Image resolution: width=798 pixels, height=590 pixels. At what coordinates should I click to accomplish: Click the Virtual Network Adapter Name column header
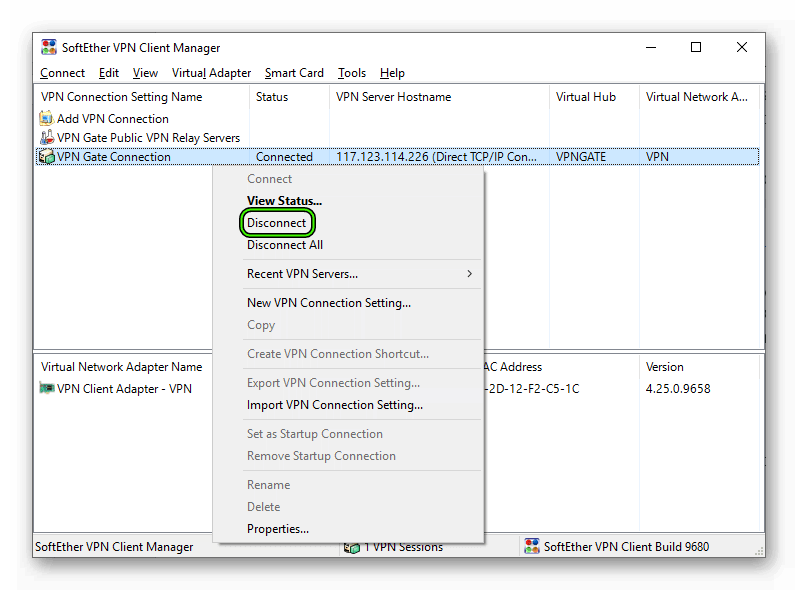point(124,367)
